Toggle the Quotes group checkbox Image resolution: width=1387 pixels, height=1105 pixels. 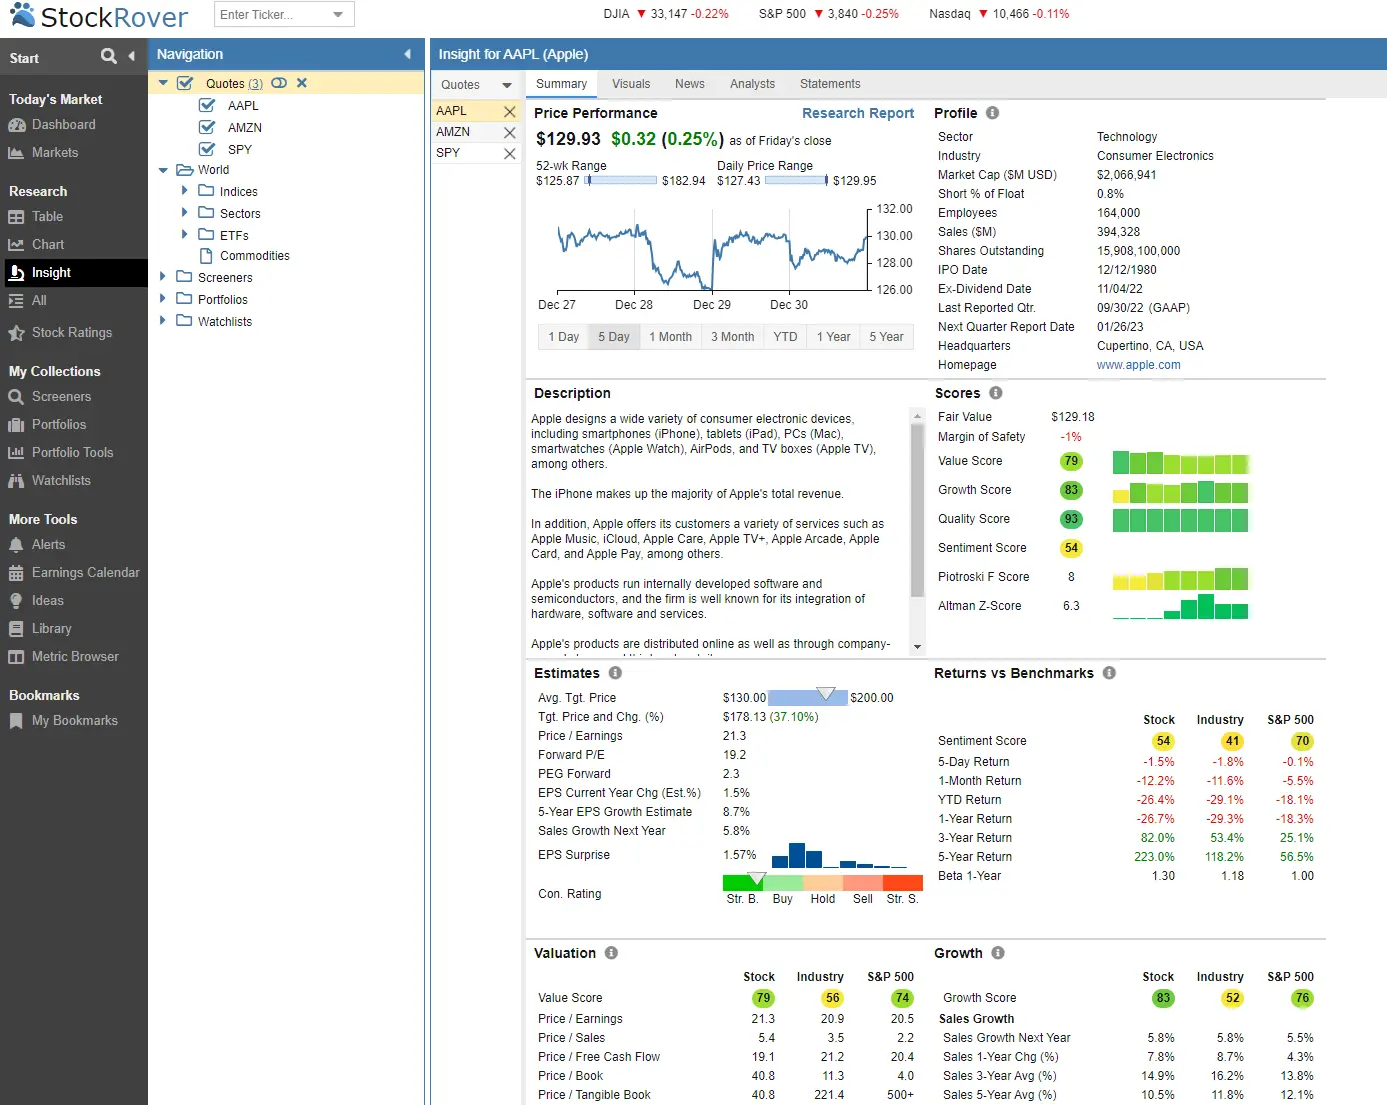click(185, 83)
